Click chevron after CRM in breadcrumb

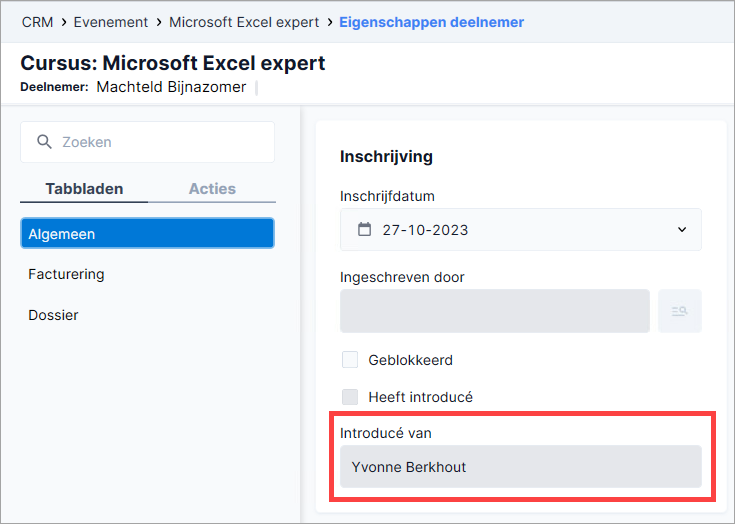click(64, 22)
